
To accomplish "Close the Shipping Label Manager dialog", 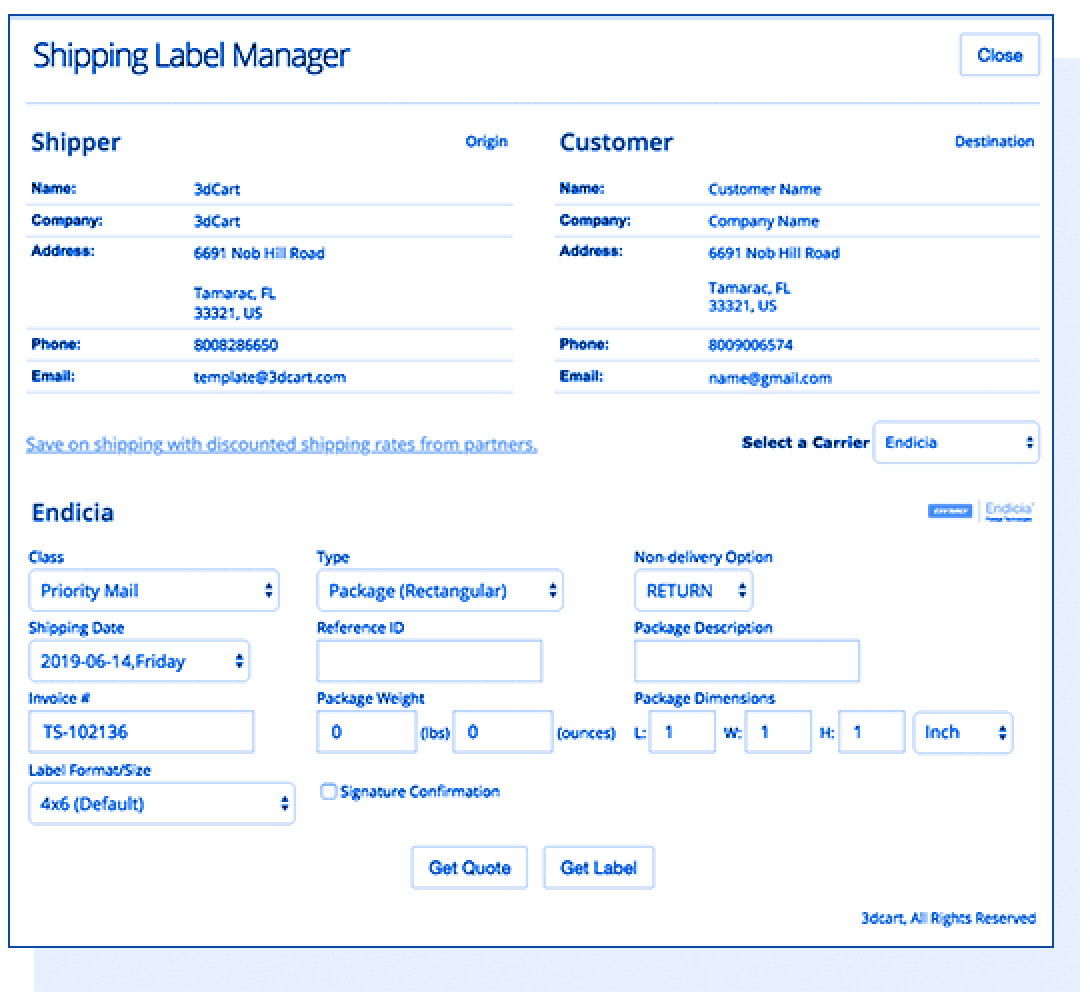I will (999, 55).
